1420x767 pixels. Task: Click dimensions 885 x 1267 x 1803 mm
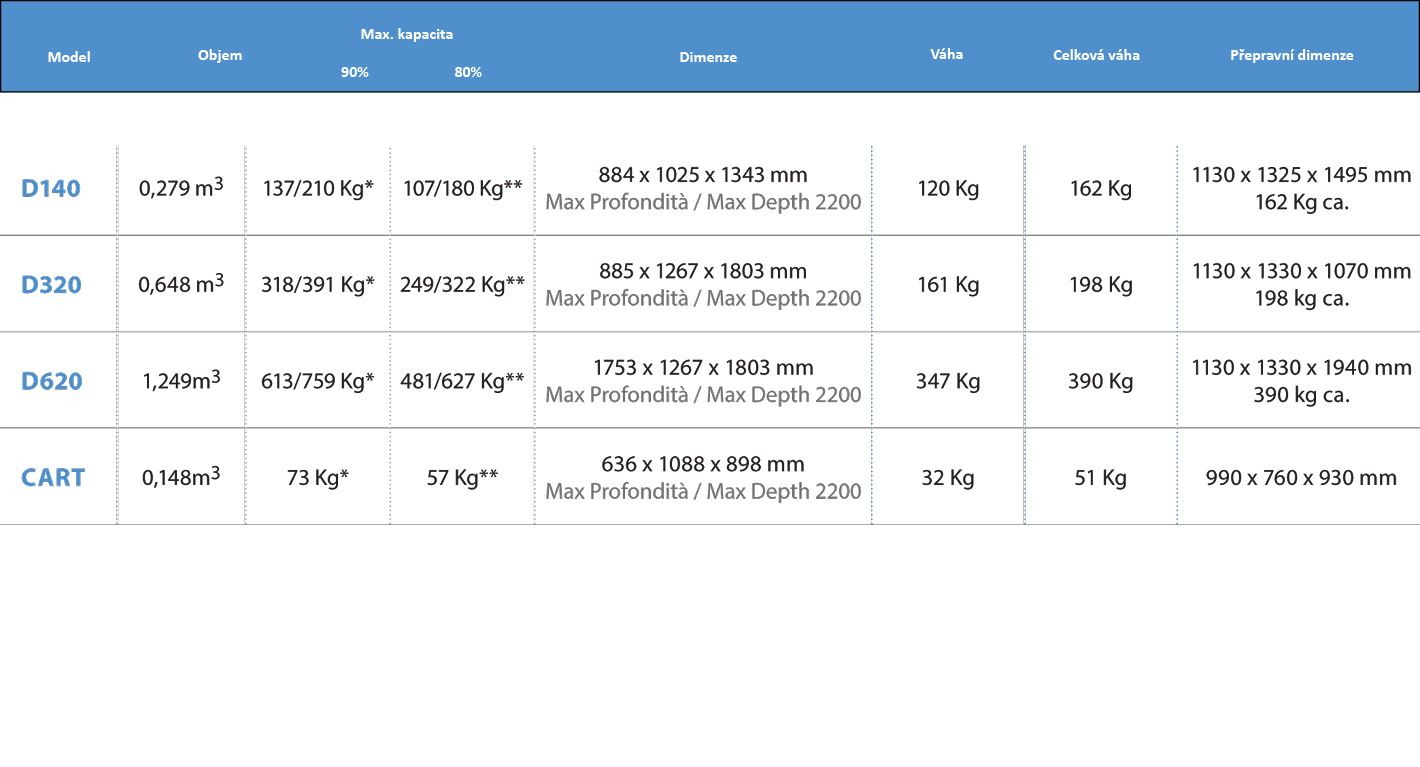point(703,271)
